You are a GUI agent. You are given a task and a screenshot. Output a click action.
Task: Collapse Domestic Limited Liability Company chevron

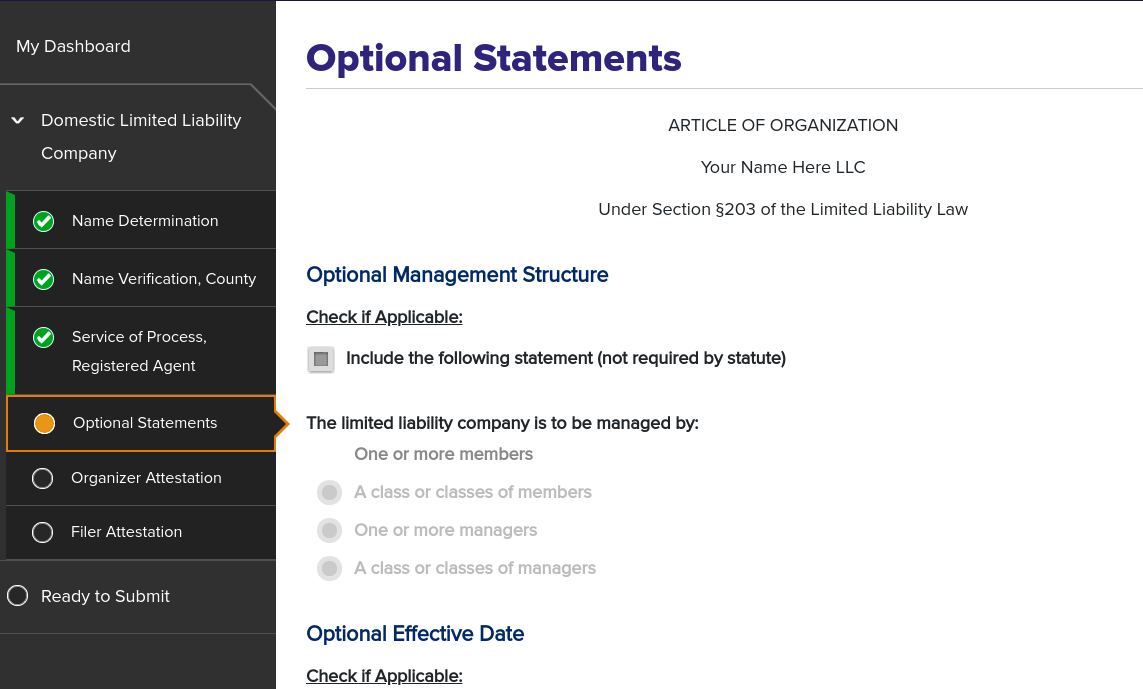(x=17, y=120)
